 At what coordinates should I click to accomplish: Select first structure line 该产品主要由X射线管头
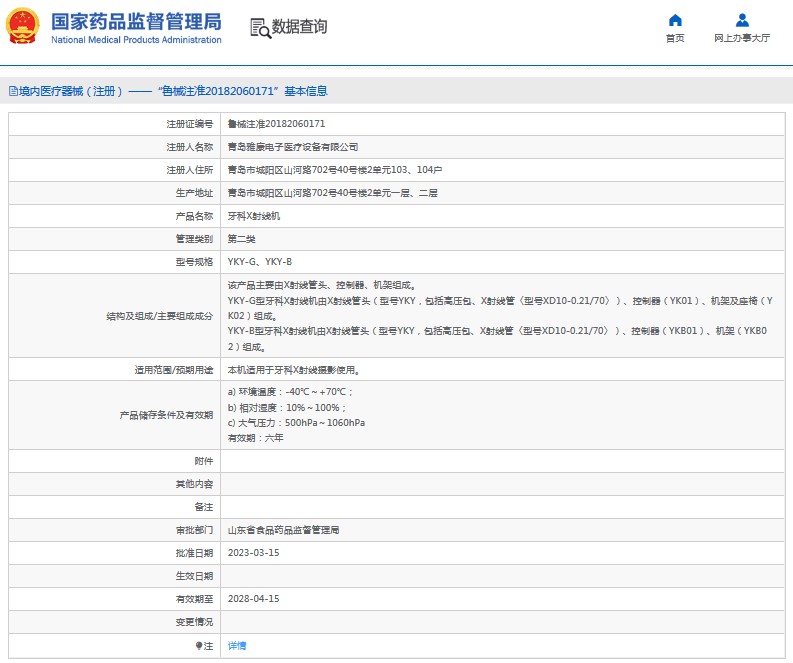click(322, 285)
